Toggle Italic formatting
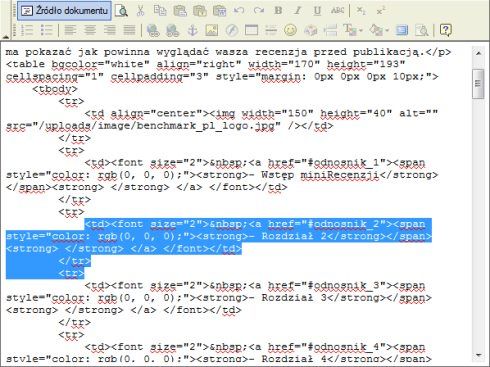 (x=298, y=11)
